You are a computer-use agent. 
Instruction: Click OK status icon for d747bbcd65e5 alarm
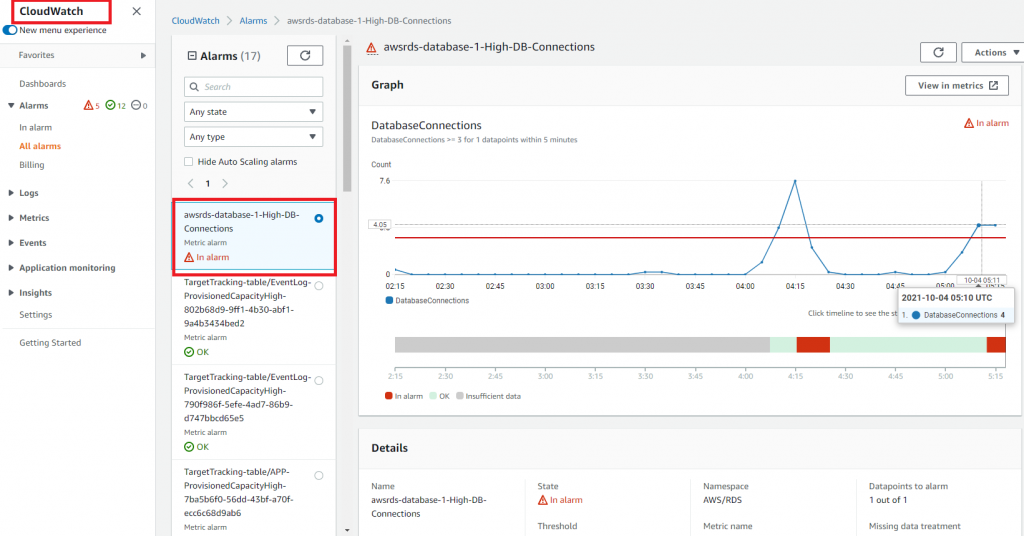(189, 447)
